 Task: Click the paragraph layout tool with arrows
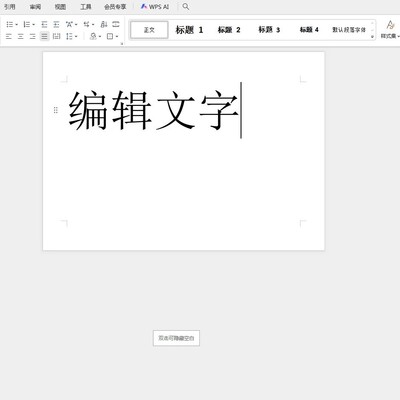86,24
